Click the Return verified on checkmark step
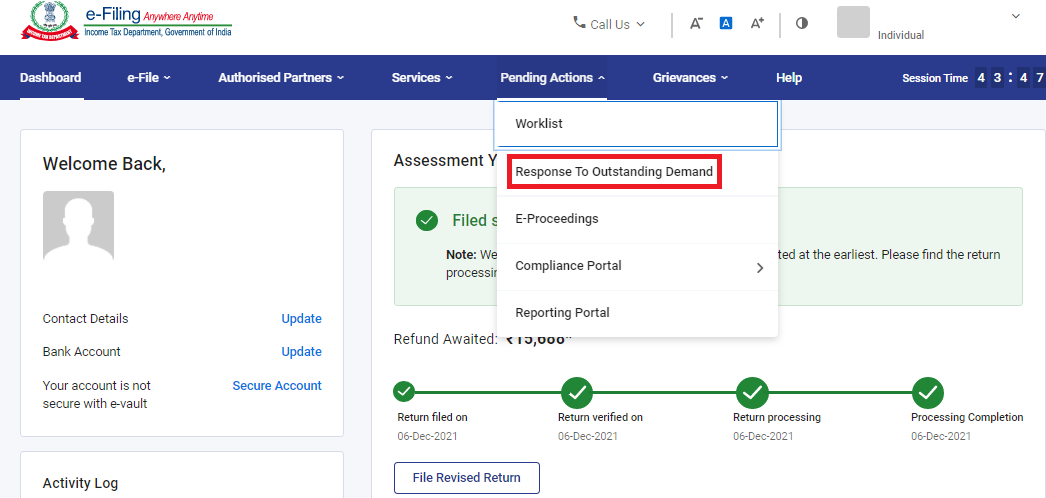The width and height of the screenshot is (1046, 498). (578, 393)
